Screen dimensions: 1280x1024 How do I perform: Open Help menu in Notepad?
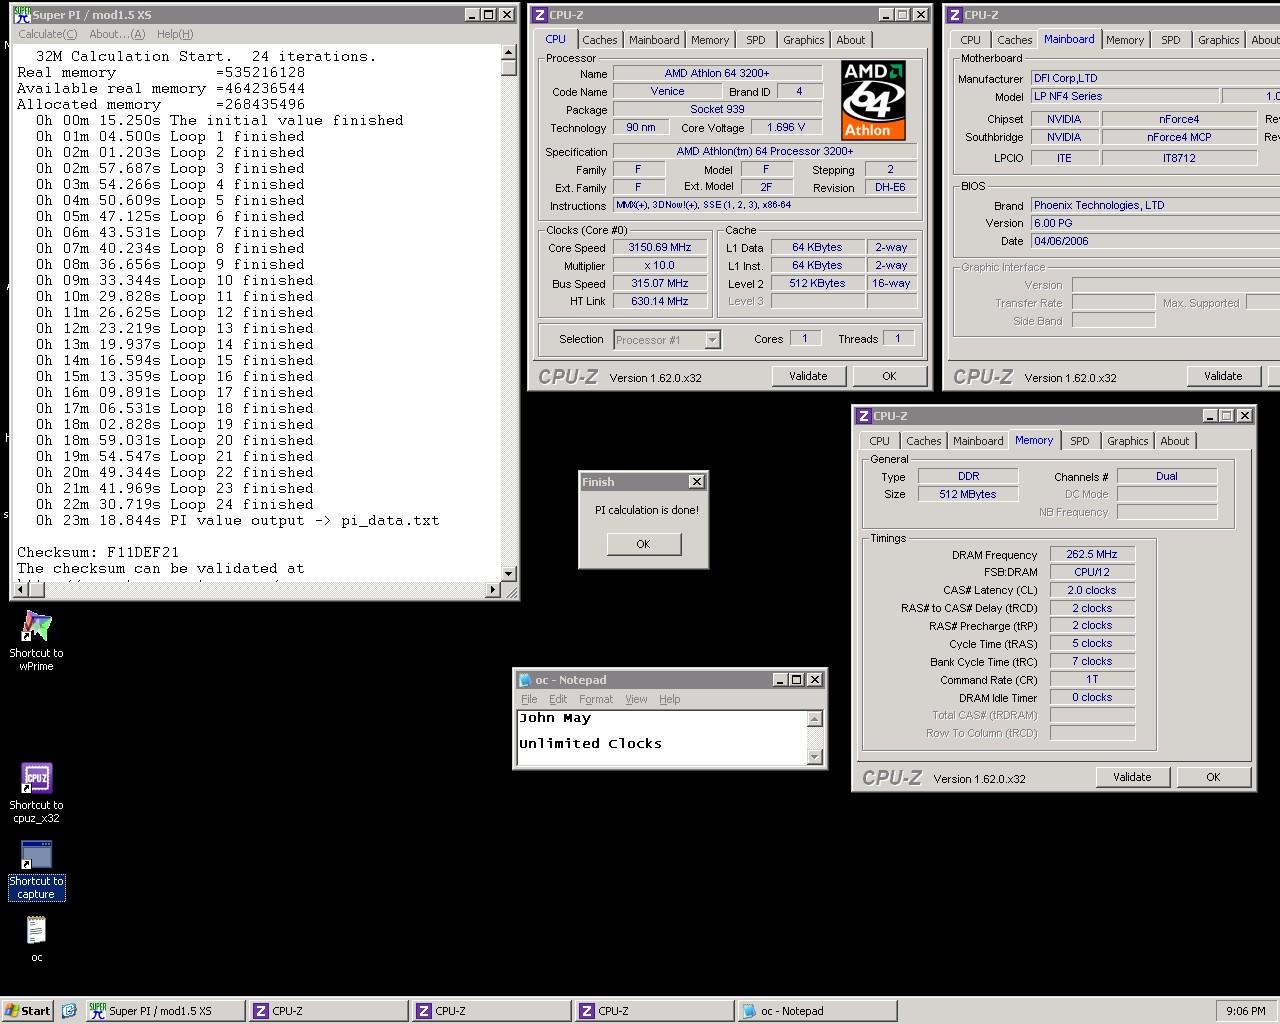click(x=670, y=699)
